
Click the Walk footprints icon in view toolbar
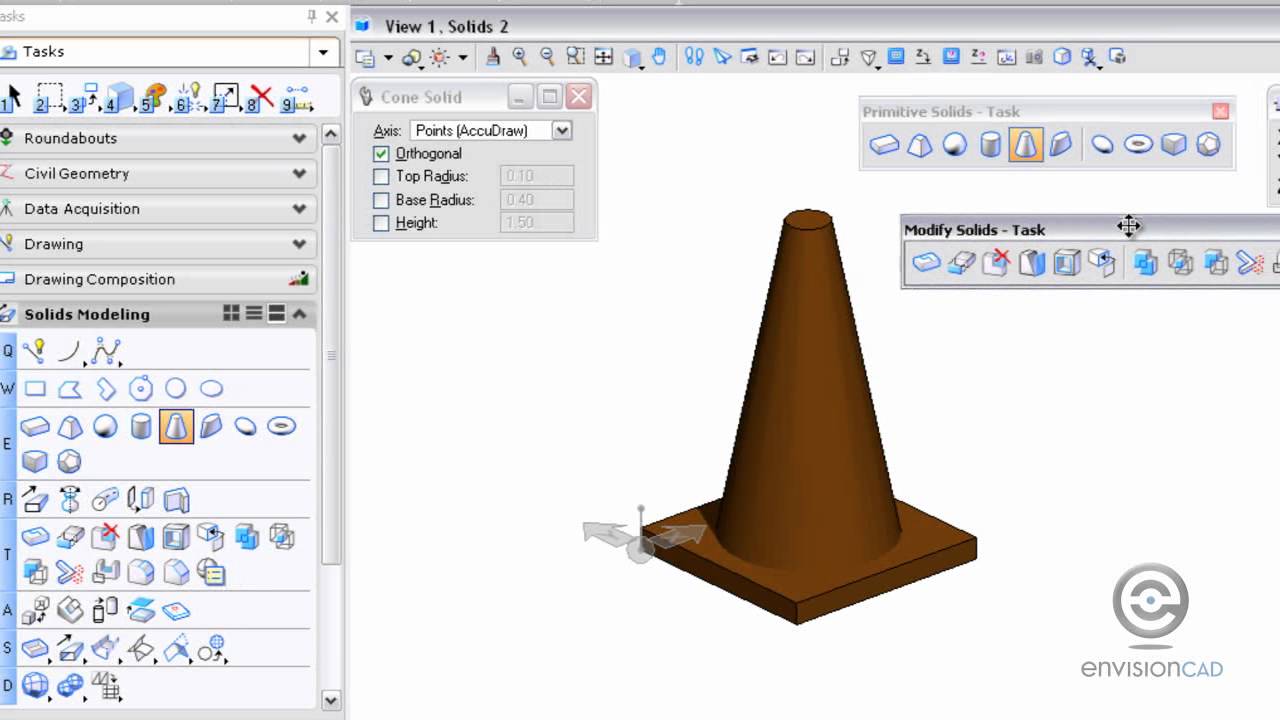click(x=694, y=57)
